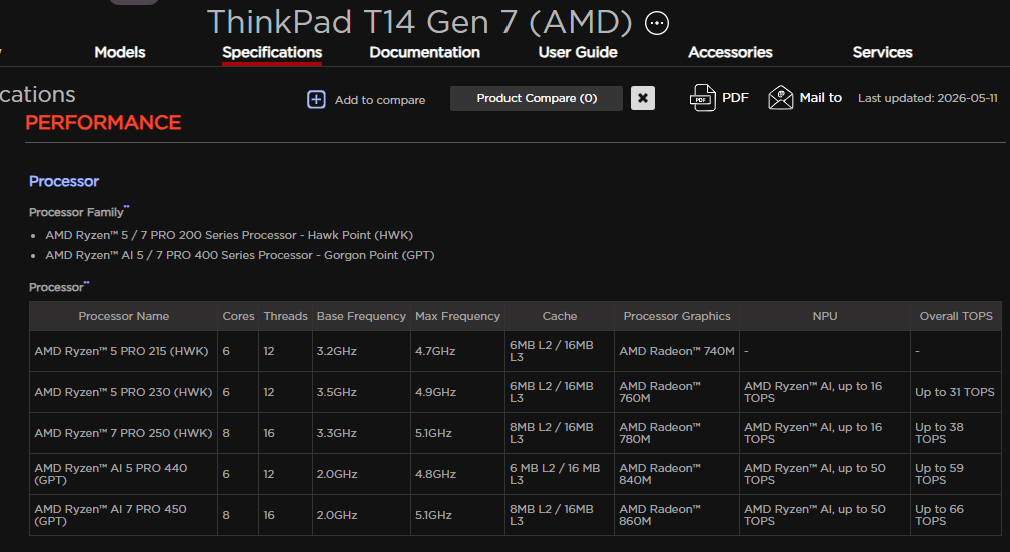Click the Up to 31 TOPS cell
This screenshot has width=1010, height=552.
point(956,392)
